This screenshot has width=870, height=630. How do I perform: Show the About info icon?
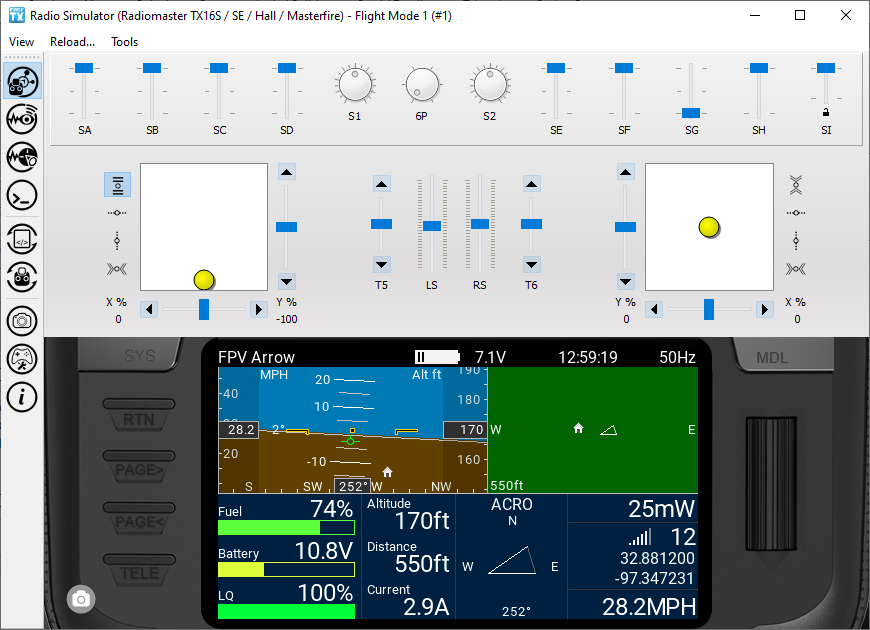(x=22, y=397)
